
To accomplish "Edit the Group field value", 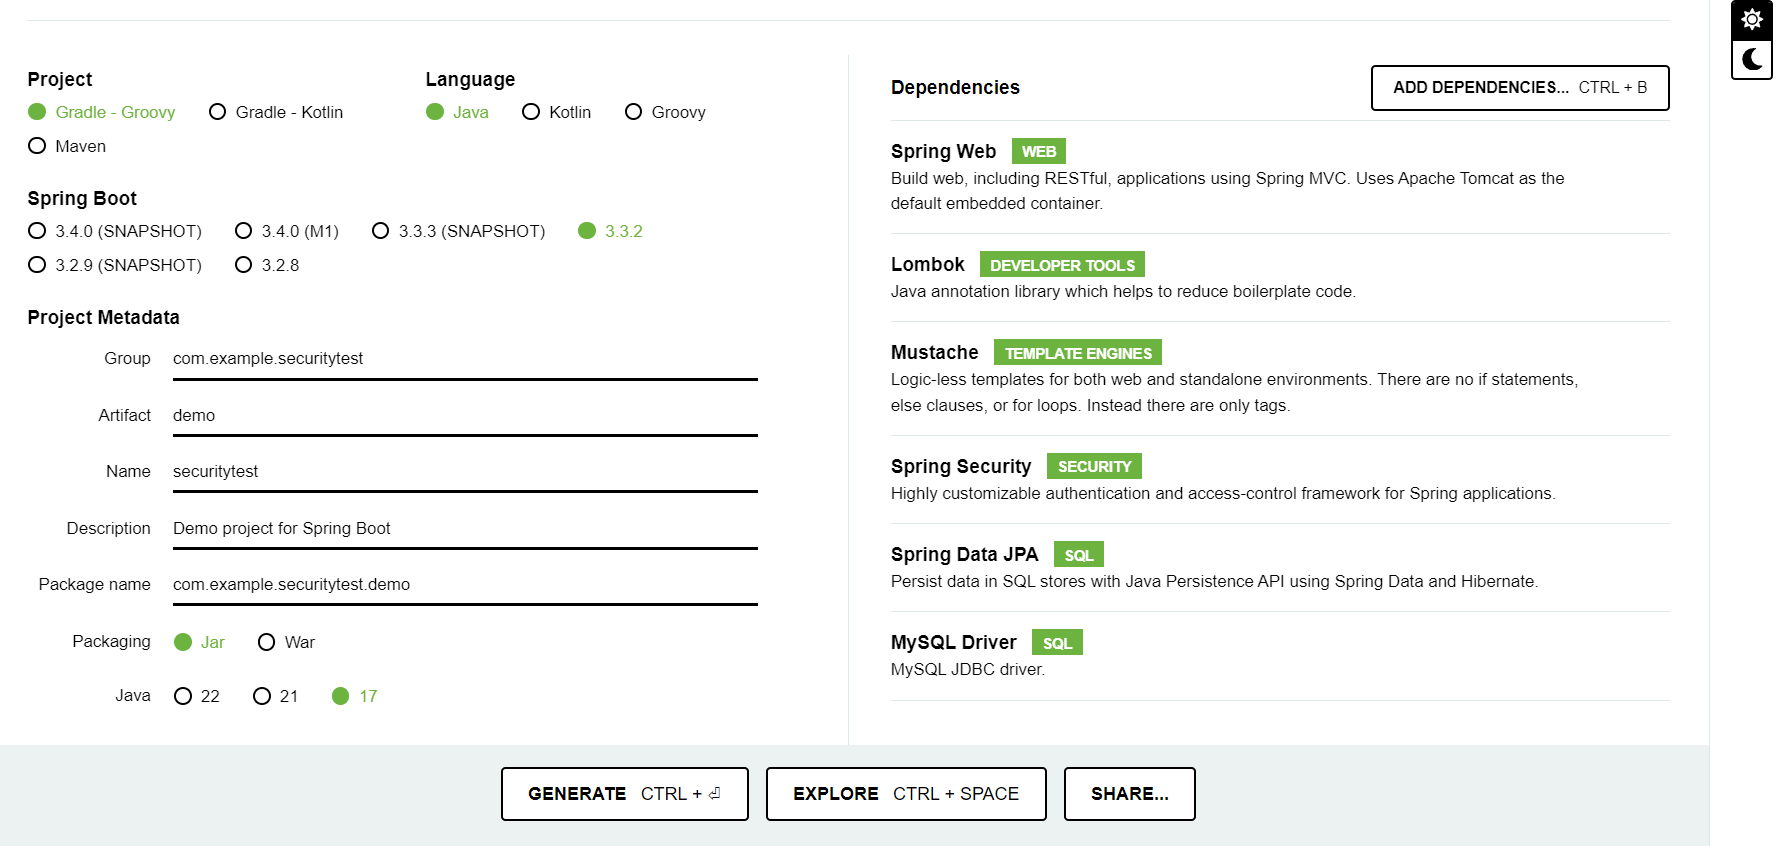I will [x=465, y=359].
